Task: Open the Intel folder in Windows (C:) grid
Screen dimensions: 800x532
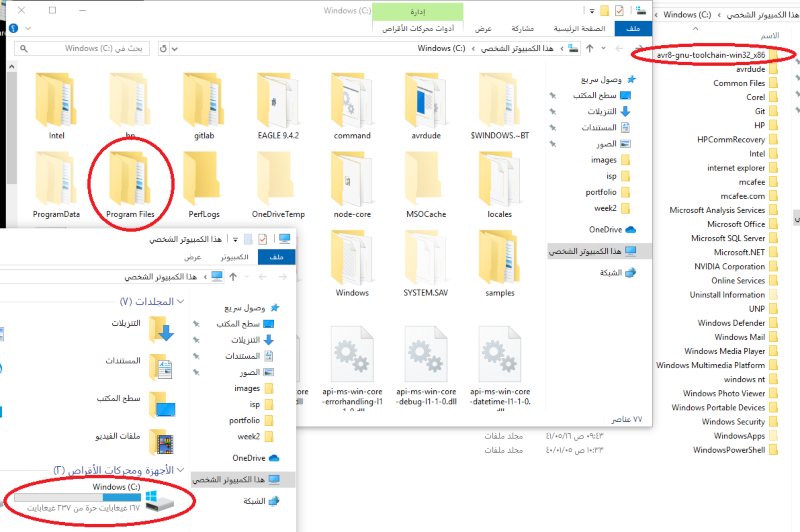Action: (56, 107)
